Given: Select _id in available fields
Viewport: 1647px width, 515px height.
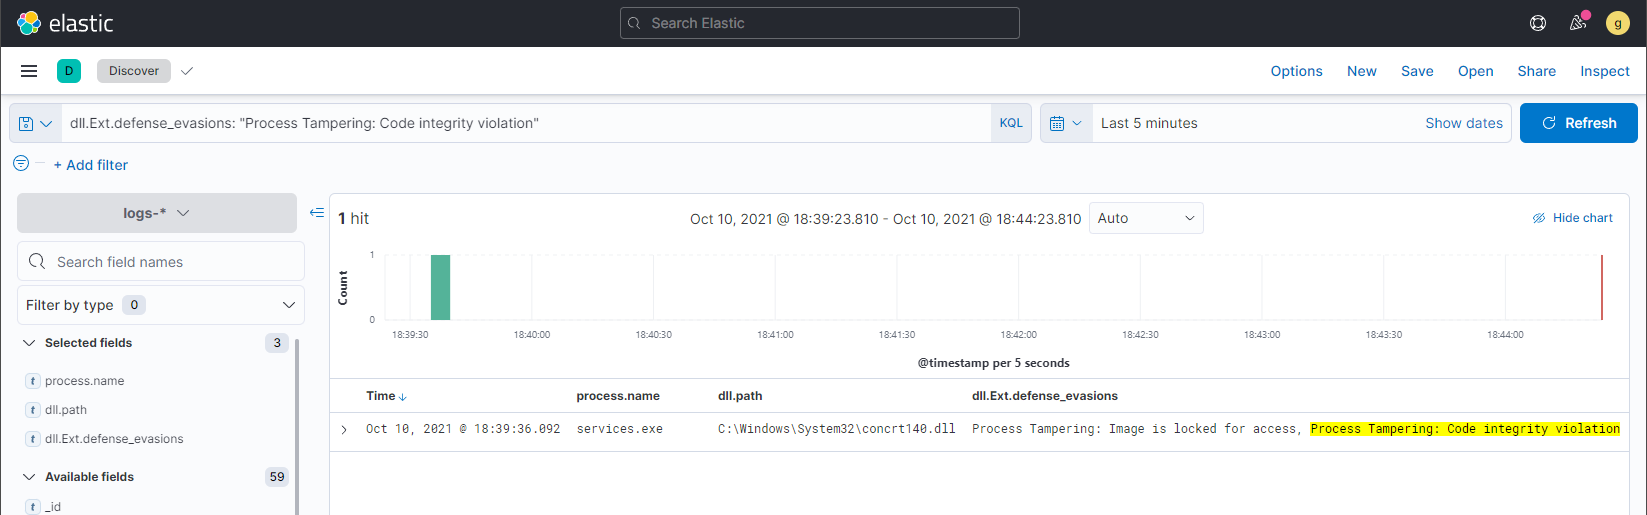Looking at the screenshot, I should tap(53, 507).
